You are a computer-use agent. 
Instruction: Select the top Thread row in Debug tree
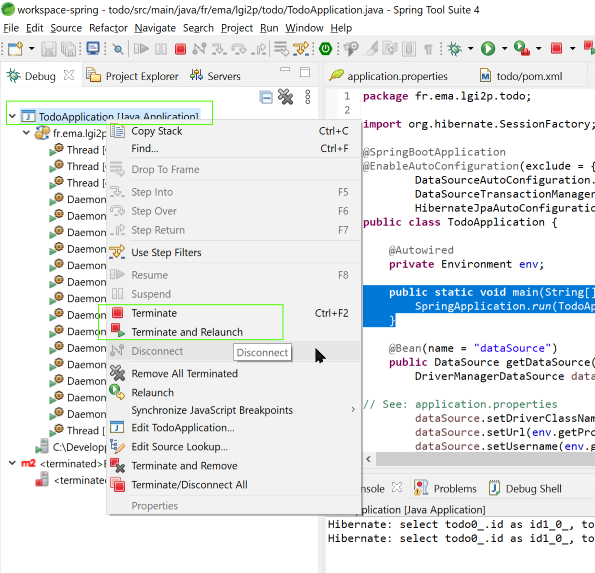pyautogui.click(x=77, y=150)
